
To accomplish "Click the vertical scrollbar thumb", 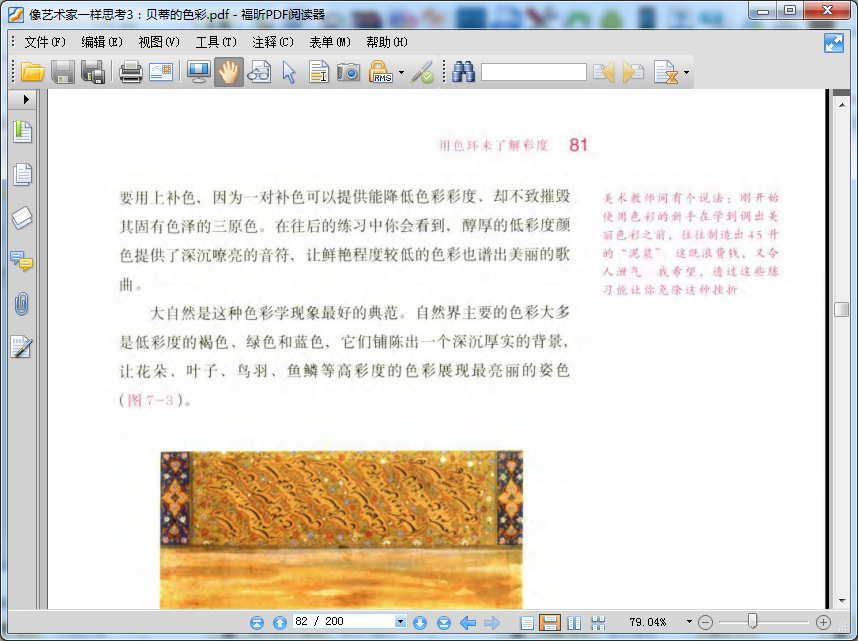I will pos(842,309).
